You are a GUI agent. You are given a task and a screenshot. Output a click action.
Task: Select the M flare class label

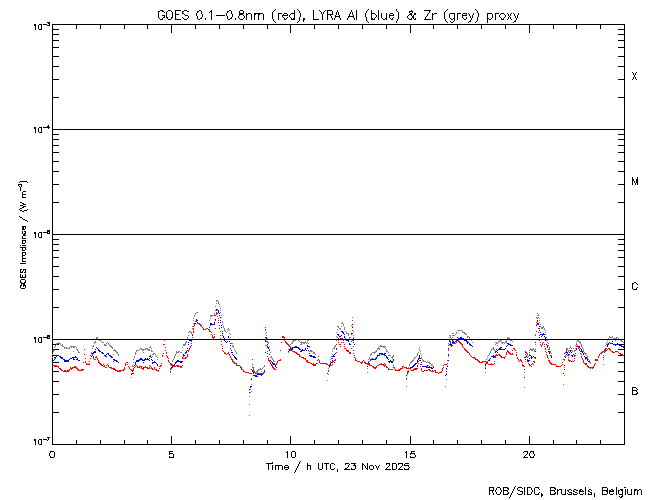pyautogui.click(x=634, y=182)
